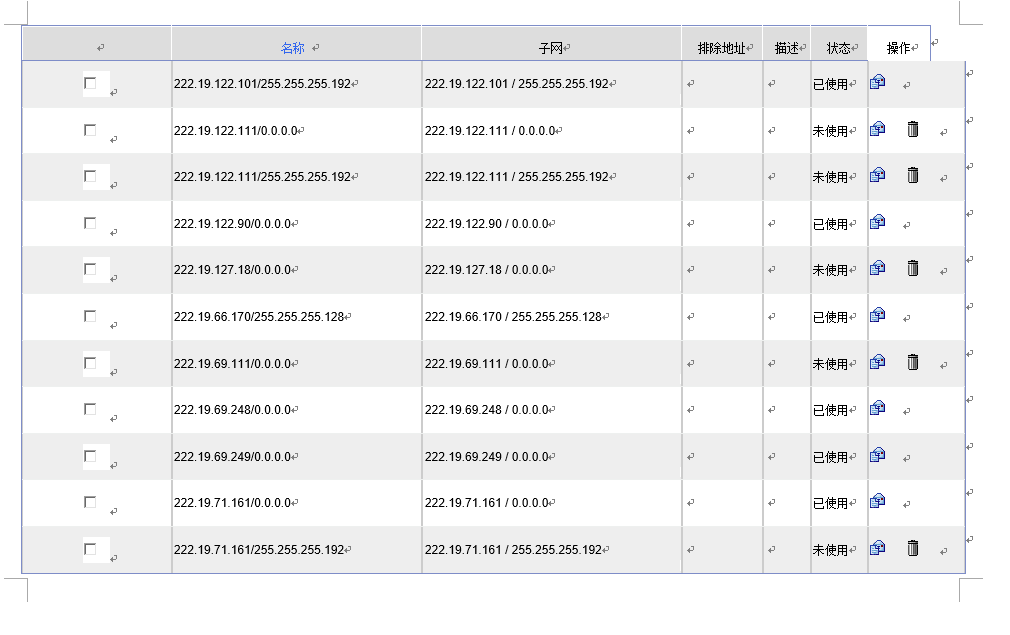The width and height of the screenshot is (1010, 635).
Task: Click the 状态 column header
Action: tap(838, 48)
